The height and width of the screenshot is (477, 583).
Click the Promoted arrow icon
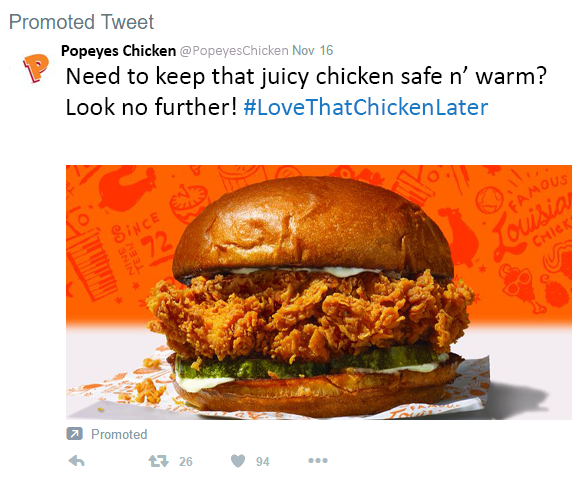74,434
